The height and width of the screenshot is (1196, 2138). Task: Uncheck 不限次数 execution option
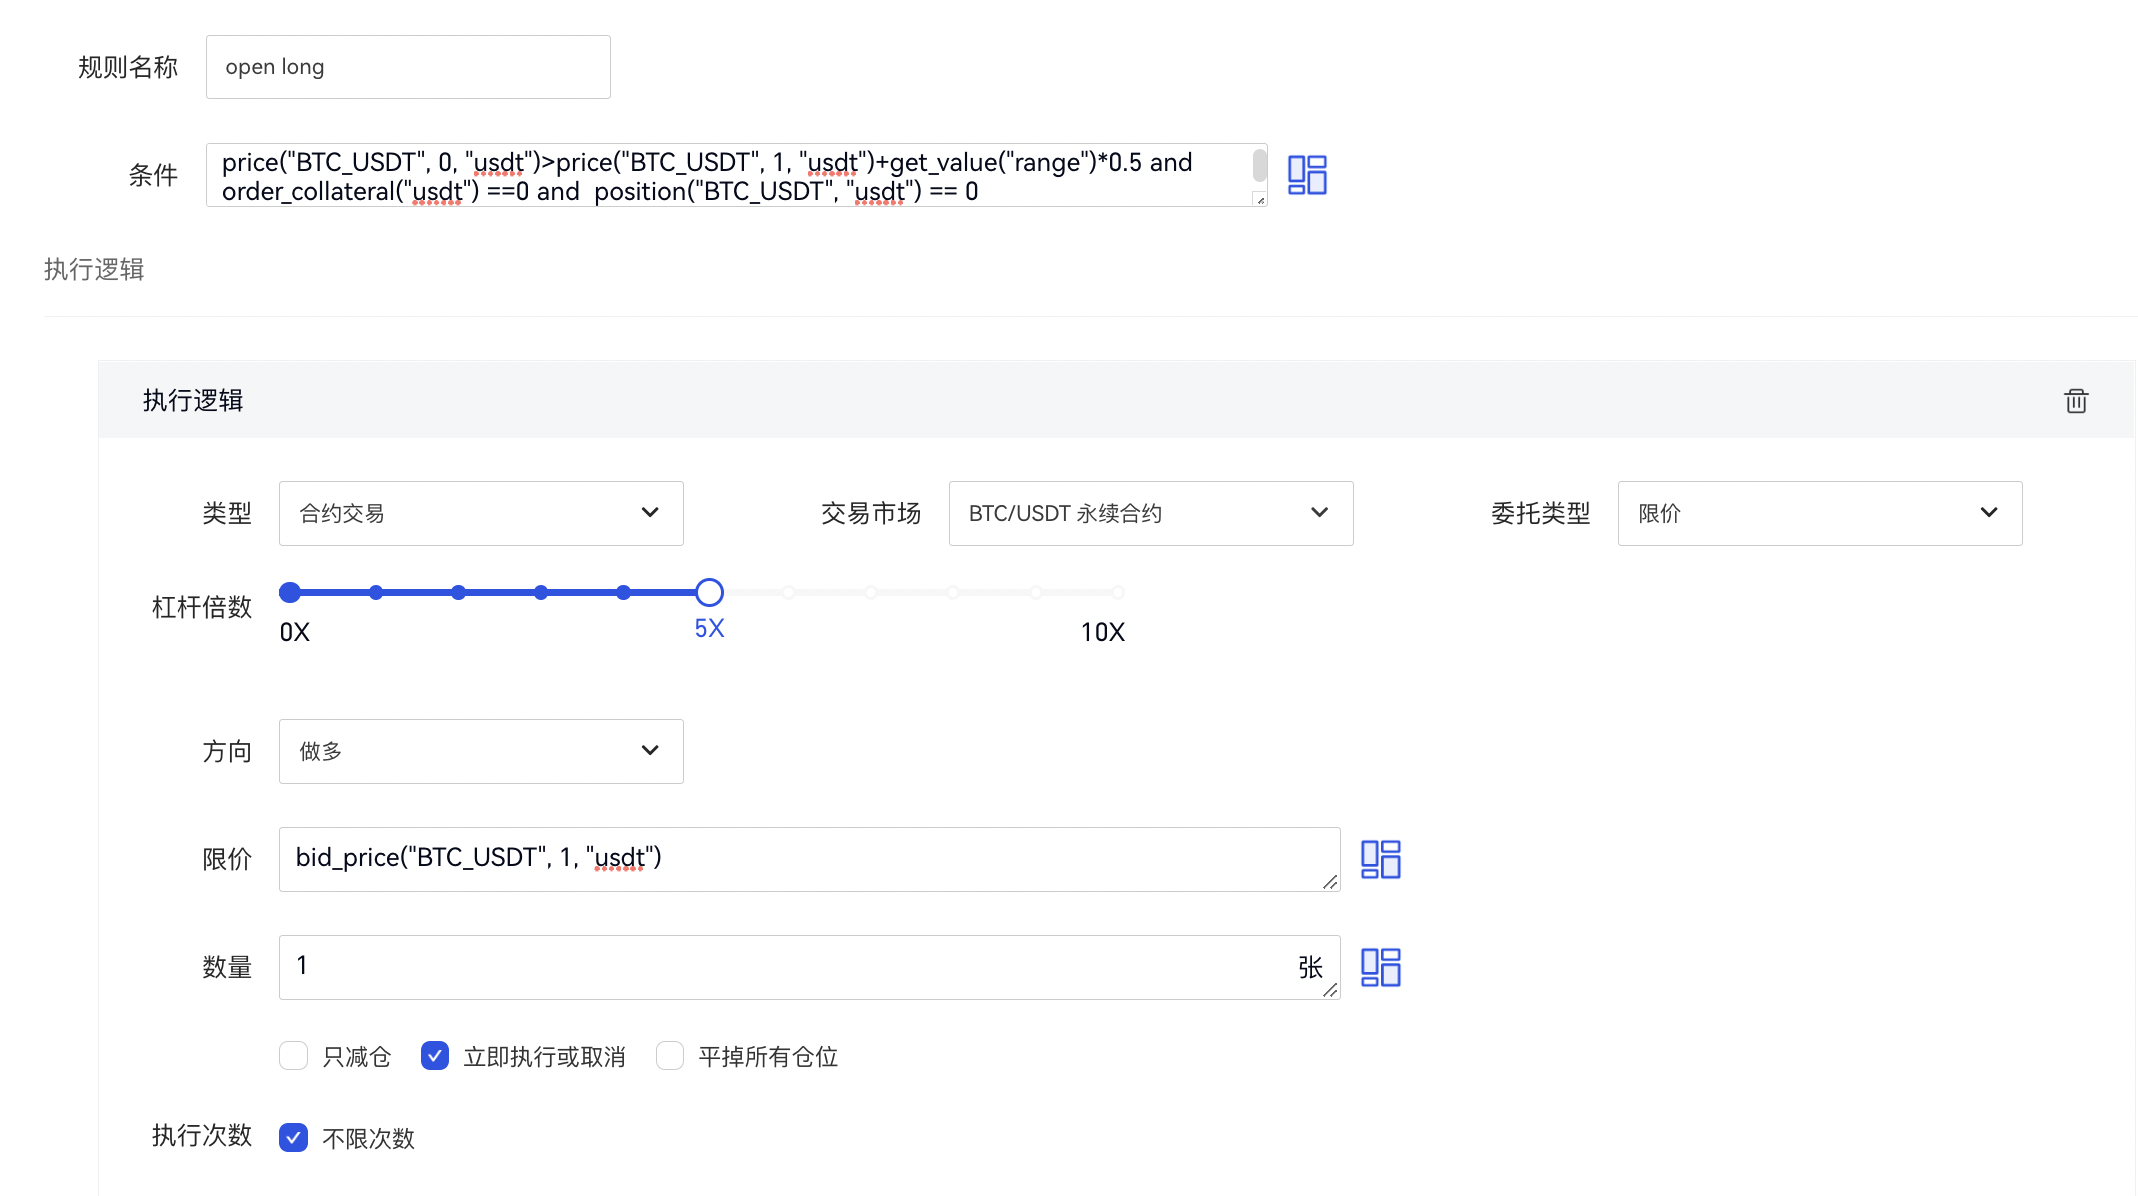coord(293,1138)
